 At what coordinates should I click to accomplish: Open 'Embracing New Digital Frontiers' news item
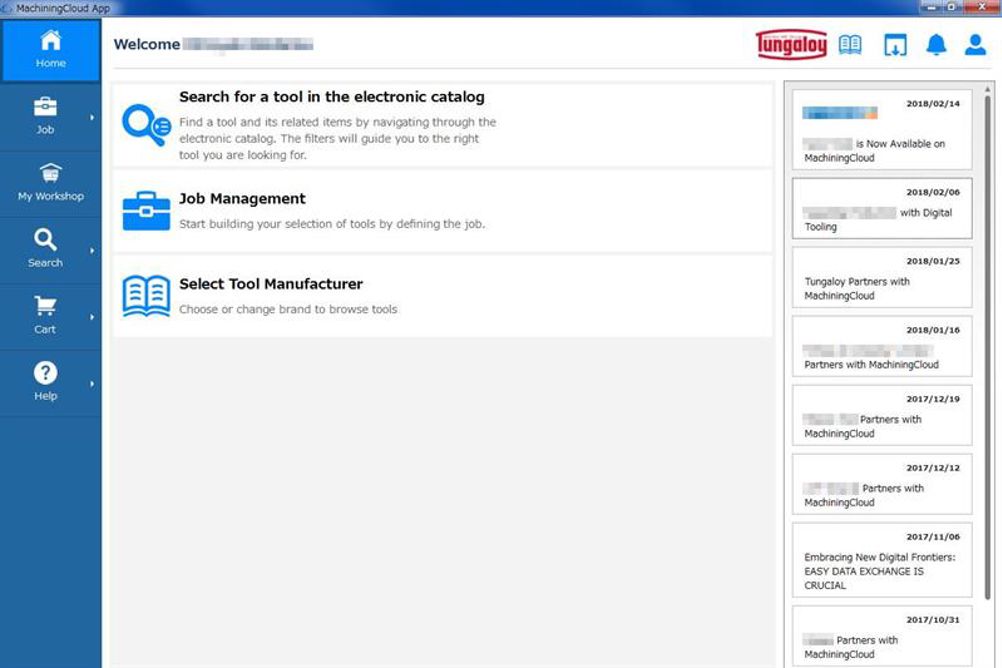pyautogui.click(x=882, y=561)
